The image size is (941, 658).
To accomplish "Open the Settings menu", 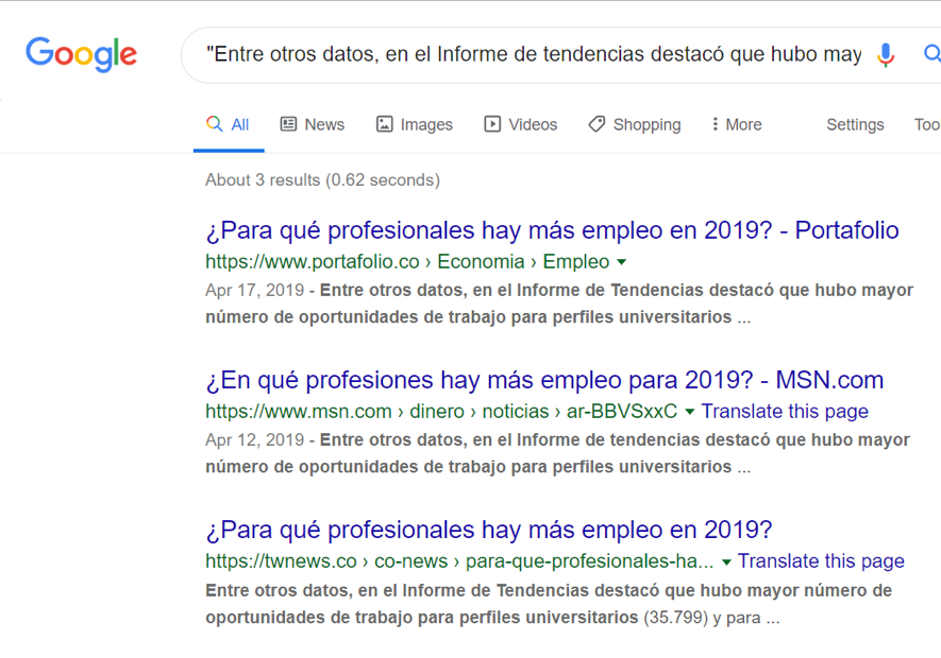I will pyautogui.click(x=854, y=125).
